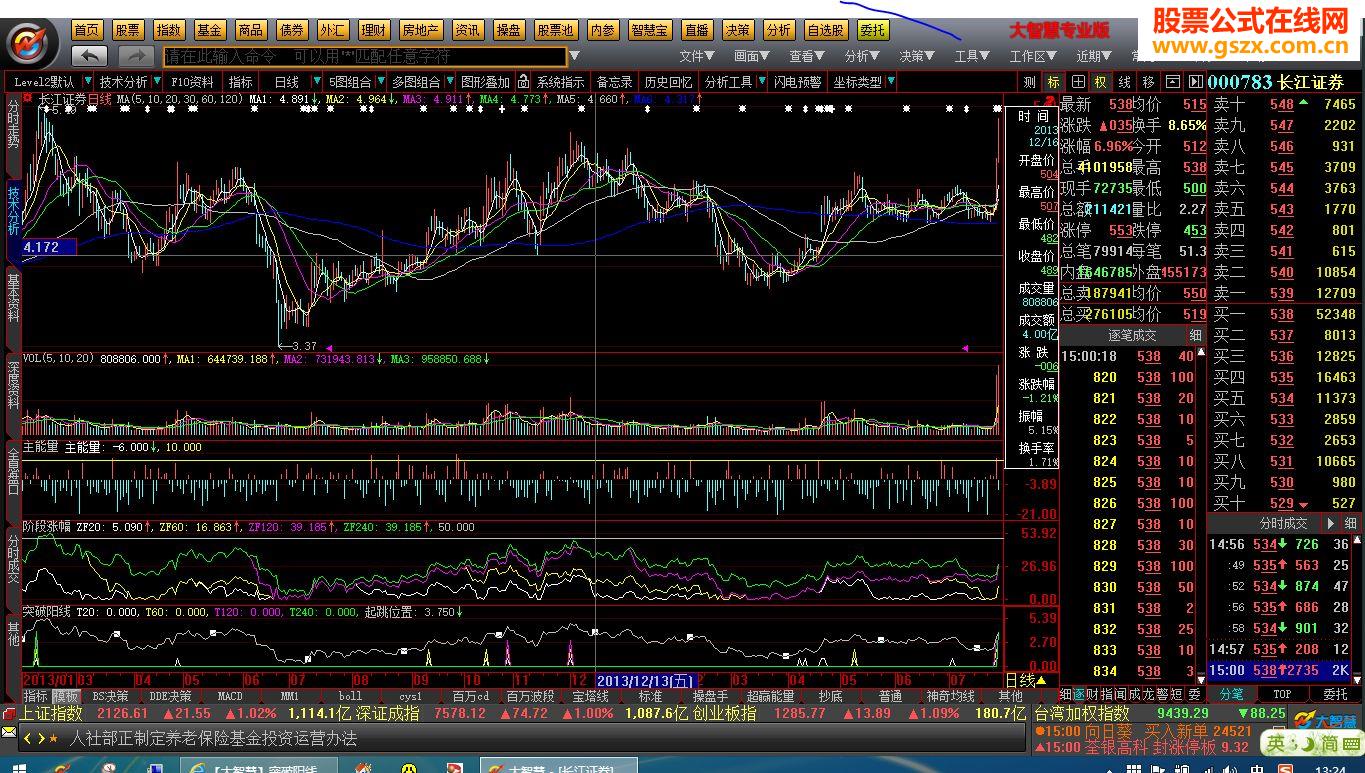Viewport: 1365px width, 773px height.
Task: Expand the 分析工具 dropdown arrow
Action: click(x=761, y=82)
